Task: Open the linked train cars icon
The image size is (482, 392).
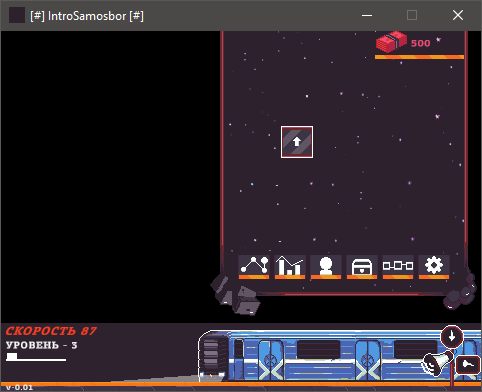Action: 398,267
